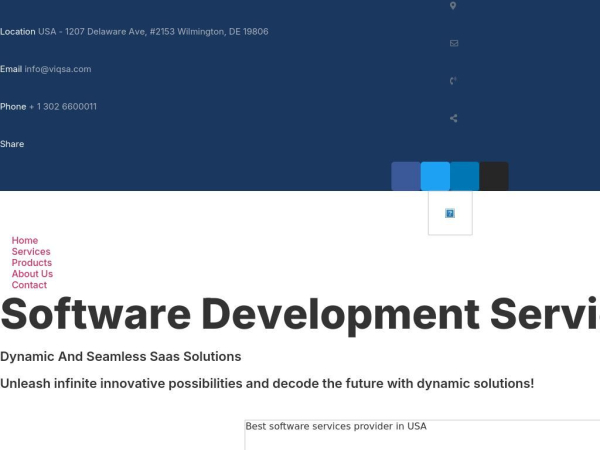Click the info@viqsa.com email address
Image resolution: width=600 pixels, height=450 pixels.
click(58, 69)
